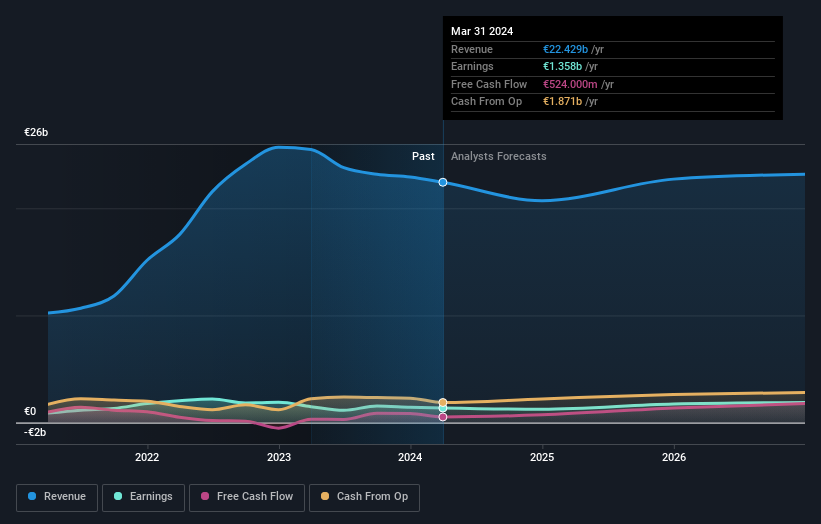Viewport: 821px width, 524px height.
Task: Toggle the Revenue legend series
Action: [x=57, y=497]
